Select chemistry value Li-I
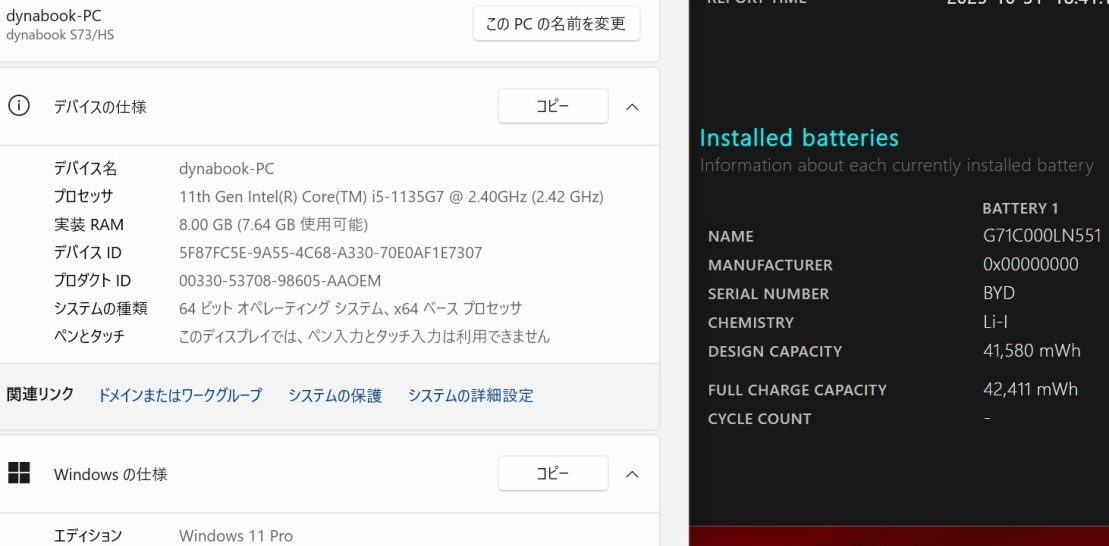The height and width of the screenshot is (546, 1109). pos(995,322)
